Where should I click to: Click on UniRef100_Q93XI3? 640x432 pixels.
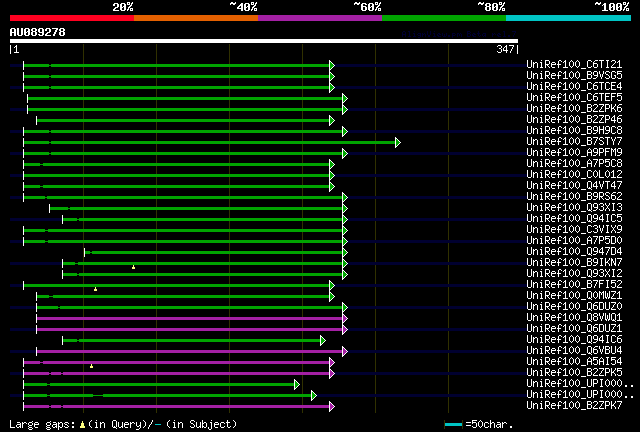pyautogui.click(x=574, y=207)
